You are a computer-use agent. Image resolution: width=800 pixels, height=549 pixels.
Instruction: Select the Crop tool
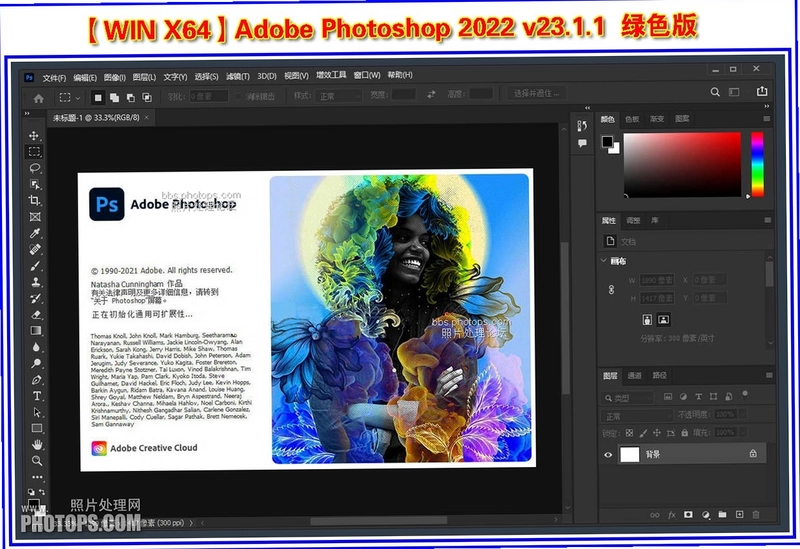click(x=35, y=201)
